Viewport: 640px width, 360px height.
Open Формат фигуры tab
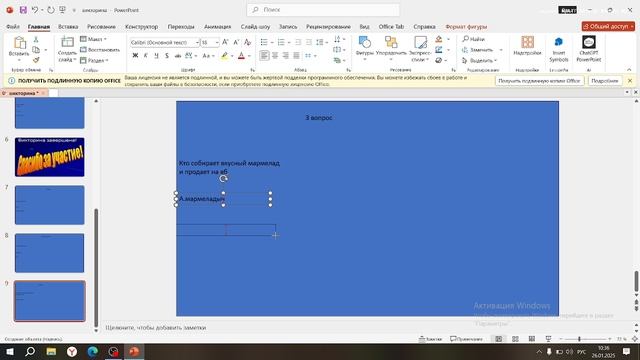click(466, 27)
